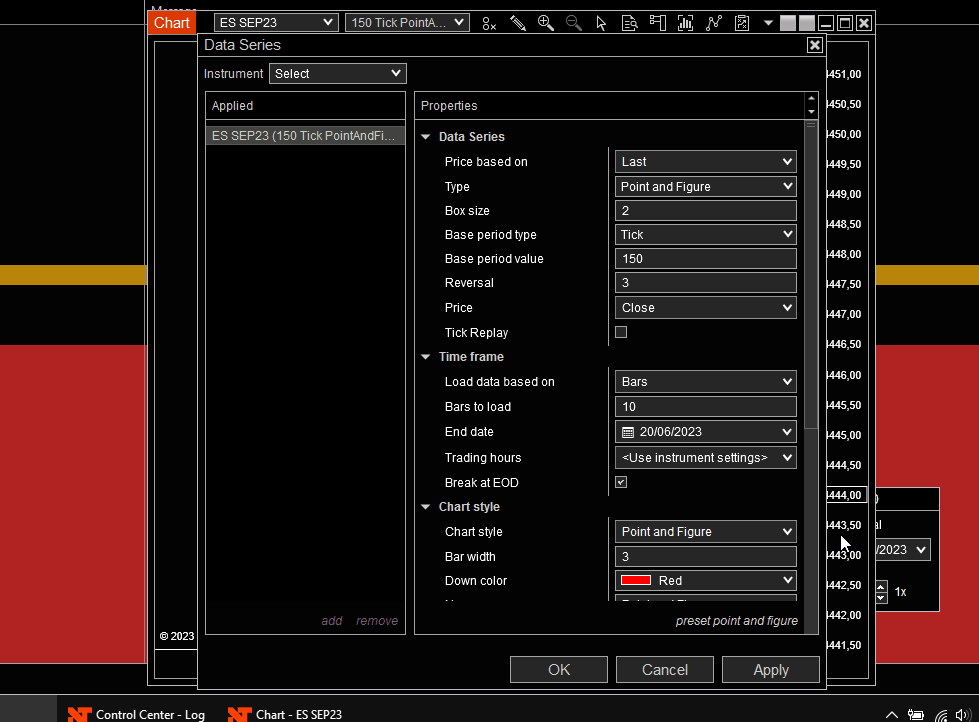The width and height of the screenshot is (979, 722).
Task: Enable the Tick Replay checkbox
Action: [x=621, y=332]
